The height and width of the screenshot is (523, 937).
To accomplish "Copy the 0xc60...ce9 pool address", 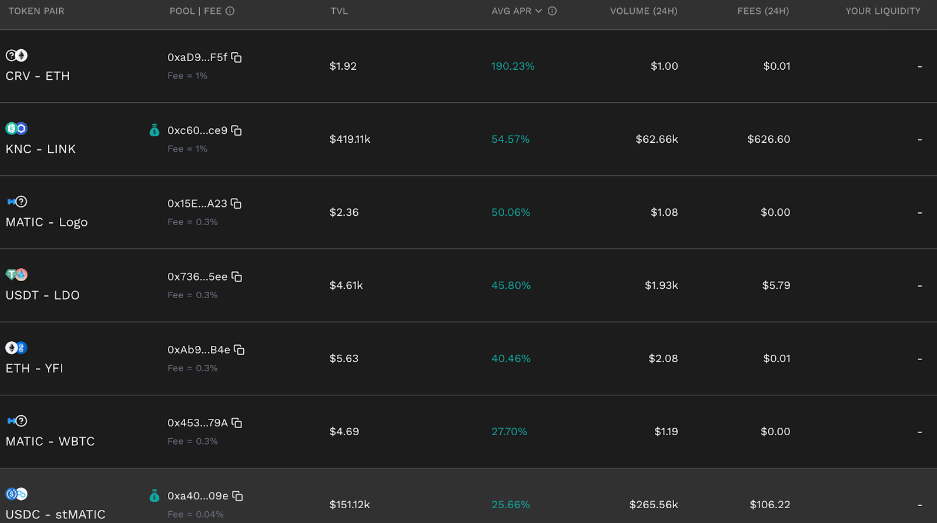I will click(237, 130).
